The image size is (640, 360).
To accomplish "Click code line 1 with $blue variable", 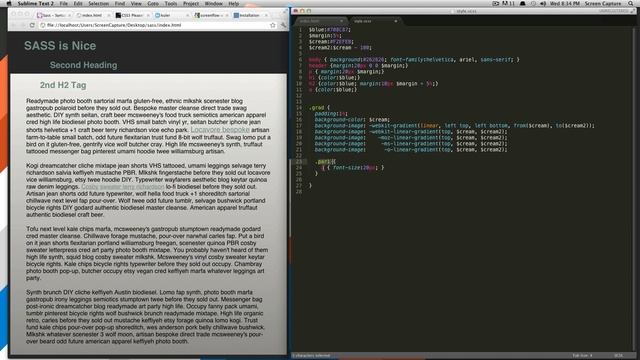I will point(330,30).
